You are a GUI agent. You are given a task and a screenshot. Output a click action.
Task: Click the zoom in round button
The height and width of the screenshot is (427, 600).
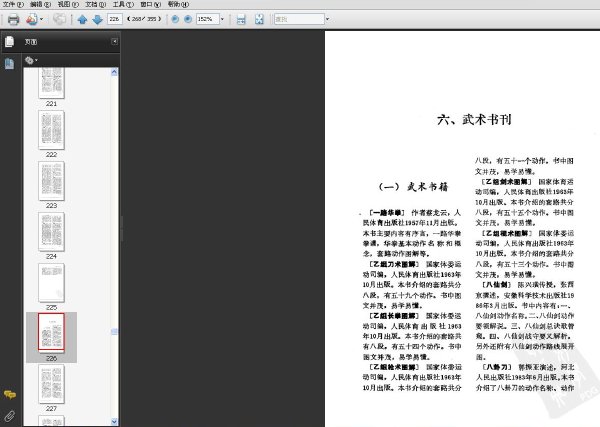pos(188,19)
